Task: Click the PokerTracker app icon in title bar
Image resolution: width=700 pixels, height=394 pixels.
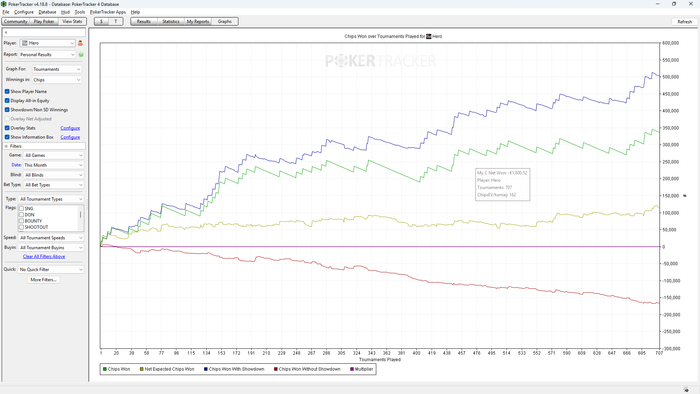Action: click(x=4, y=4)
